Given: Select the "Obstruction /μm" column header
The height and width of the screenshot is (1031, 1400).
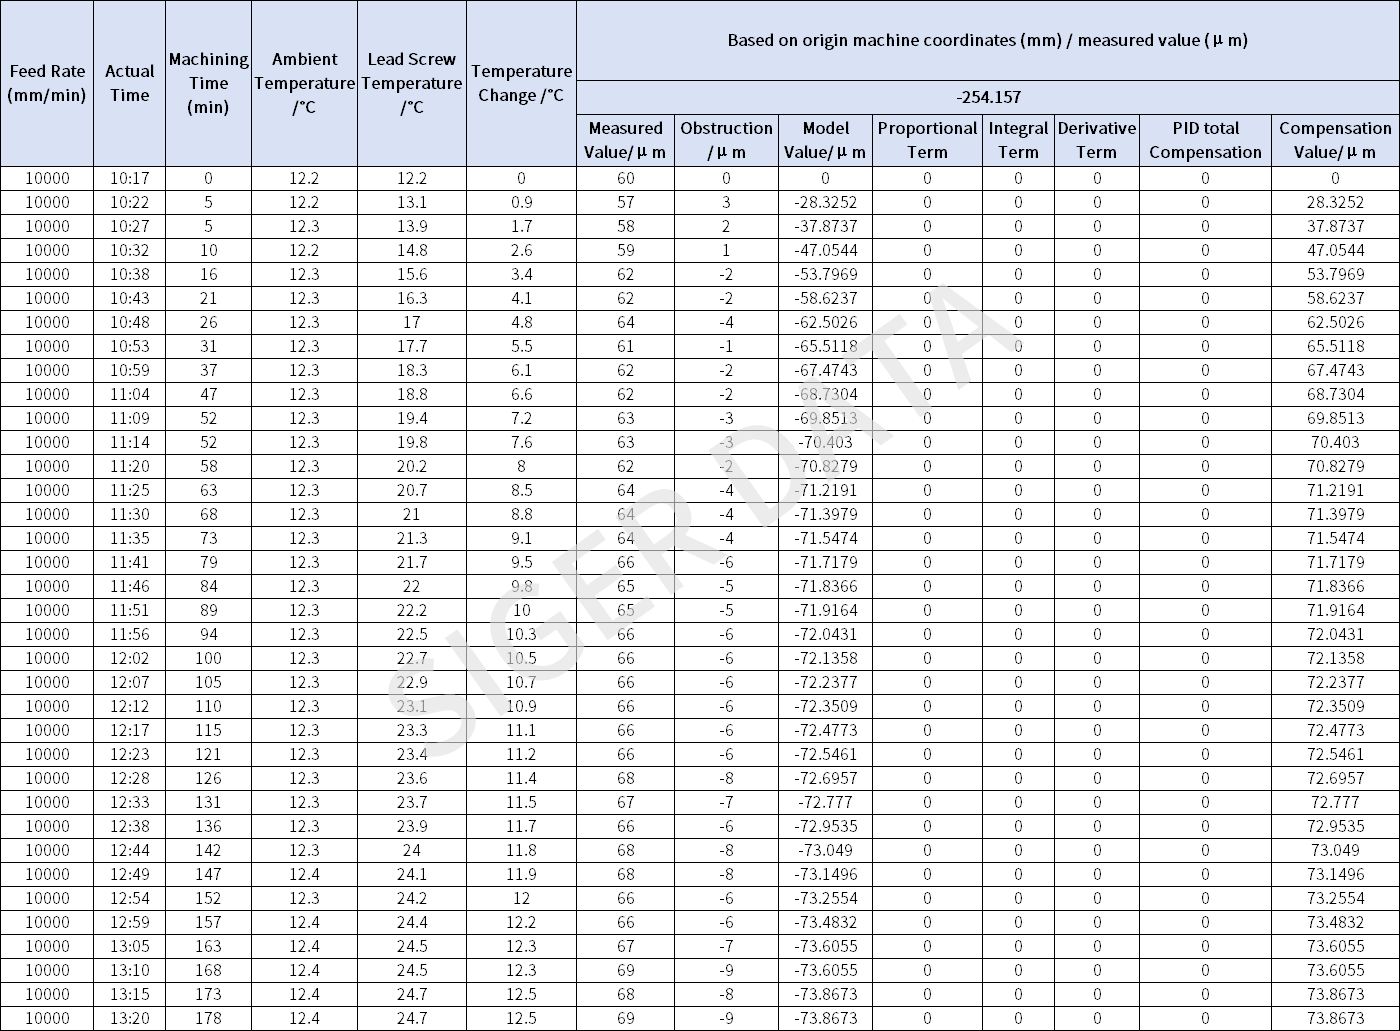Looking at the screenshot, I should pos(726,140).
